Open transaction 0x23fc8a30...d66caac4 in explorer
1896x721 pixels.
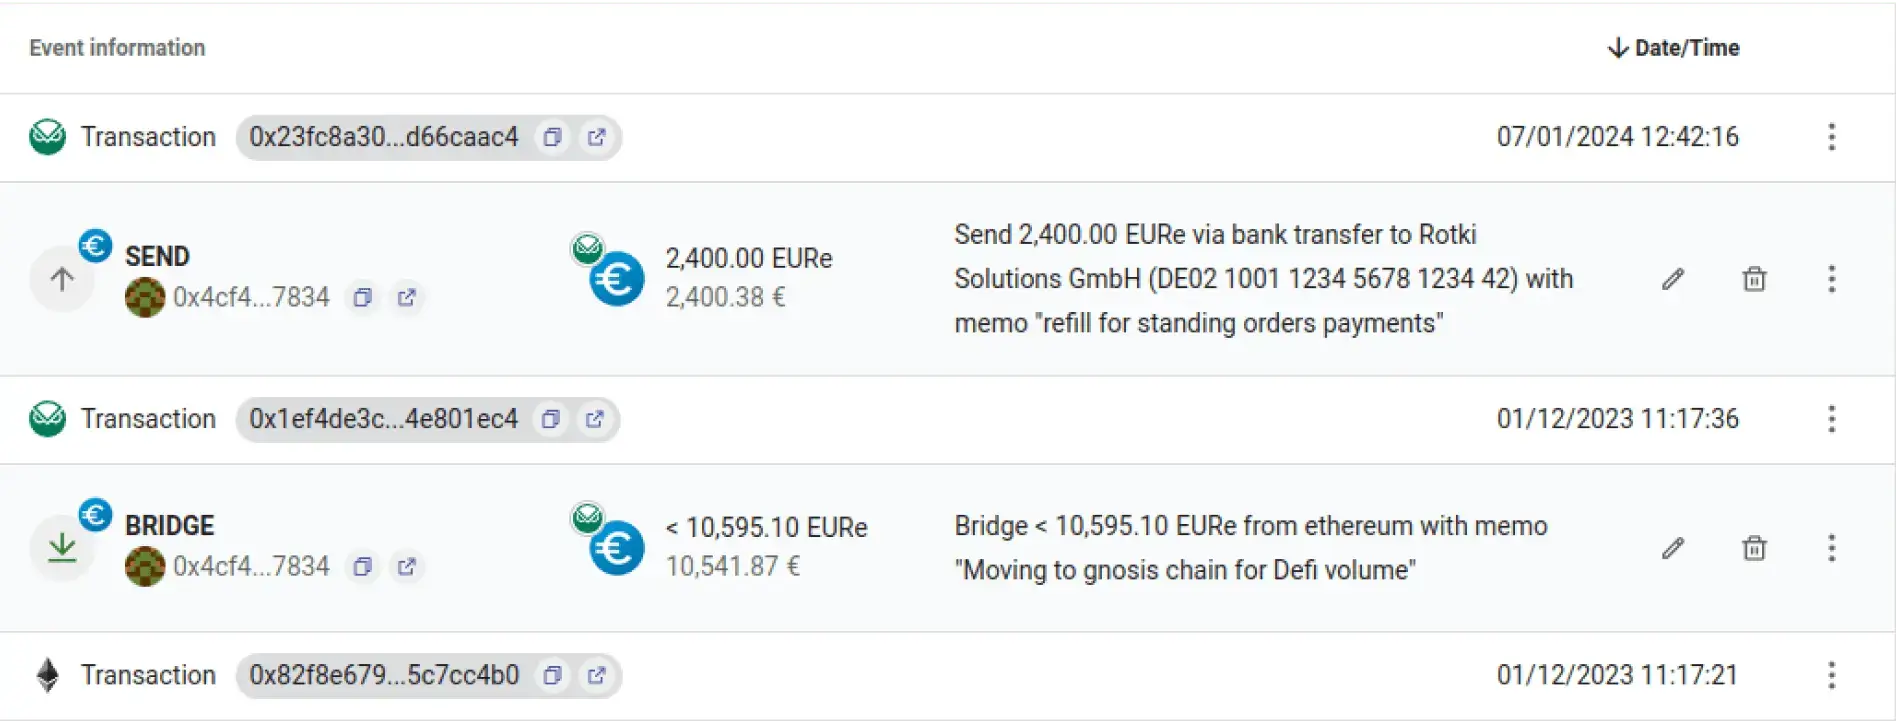pos(596,137)
